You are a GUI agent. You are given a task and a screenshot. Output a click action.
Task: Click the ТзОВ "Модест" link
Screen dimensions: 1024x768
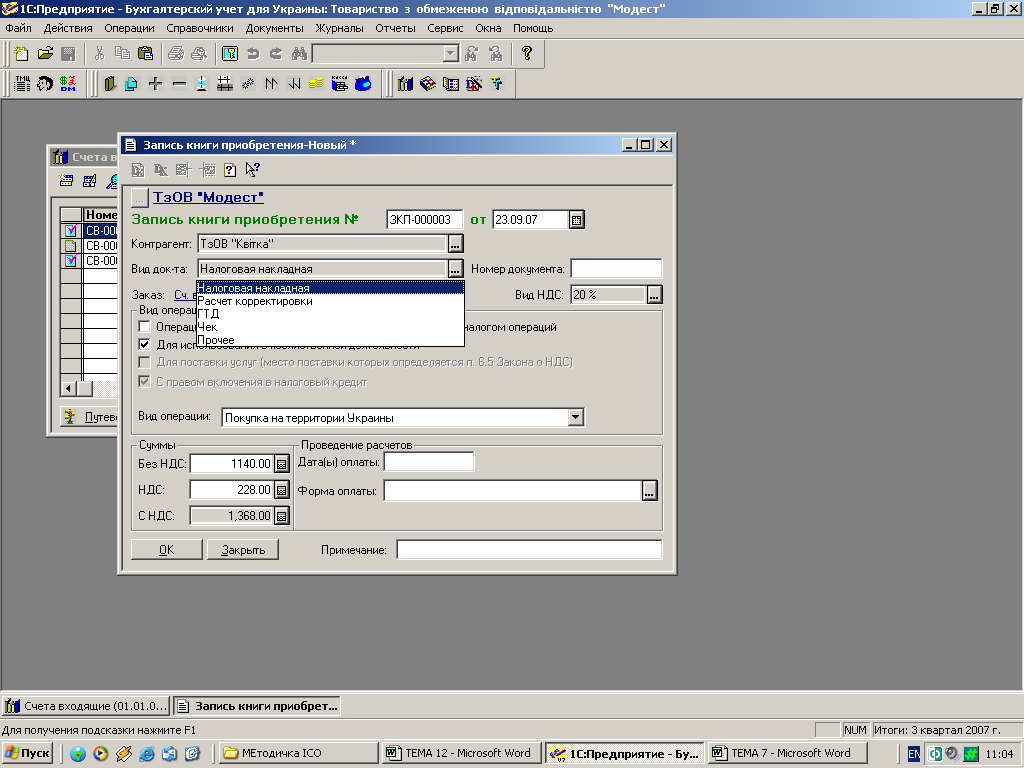coord(208,197)
